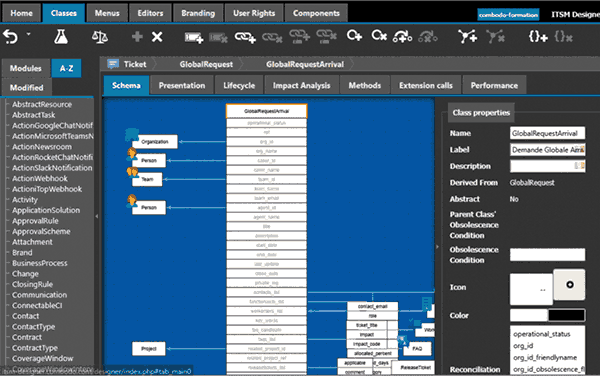Viewport: 600px width, 376px height.
Task: Click the add link icon
Action: [x=245, y=37]
